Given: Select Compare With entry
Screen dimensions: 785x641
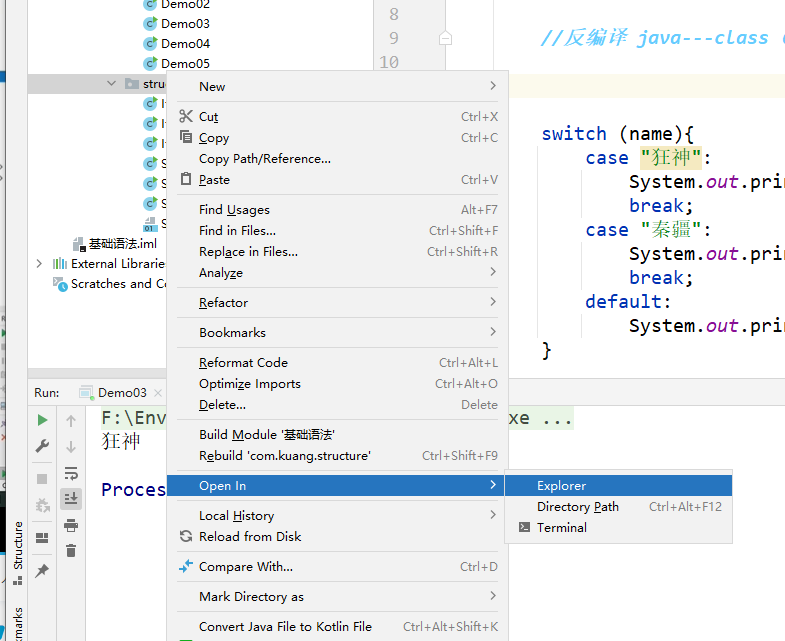Looking at the screenshot, I should coord(337,567).
